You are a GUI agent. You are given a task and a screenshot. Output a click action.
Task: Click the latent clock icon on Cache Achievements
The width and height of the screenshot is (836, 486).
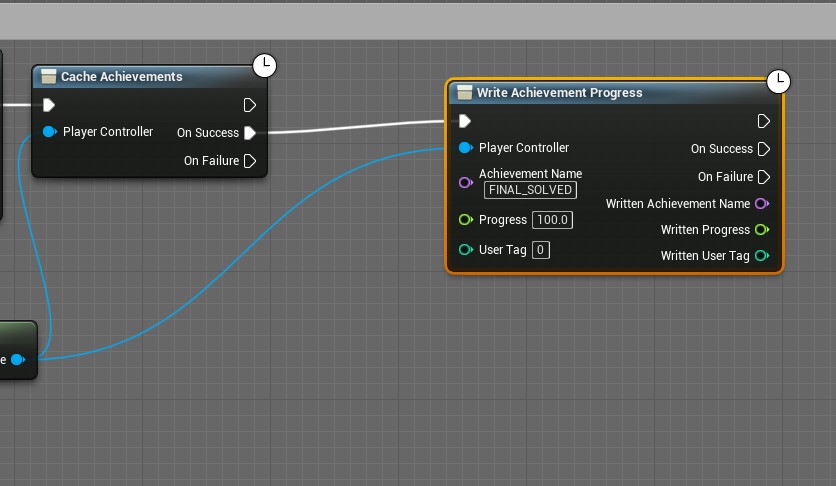click(264, 66)
